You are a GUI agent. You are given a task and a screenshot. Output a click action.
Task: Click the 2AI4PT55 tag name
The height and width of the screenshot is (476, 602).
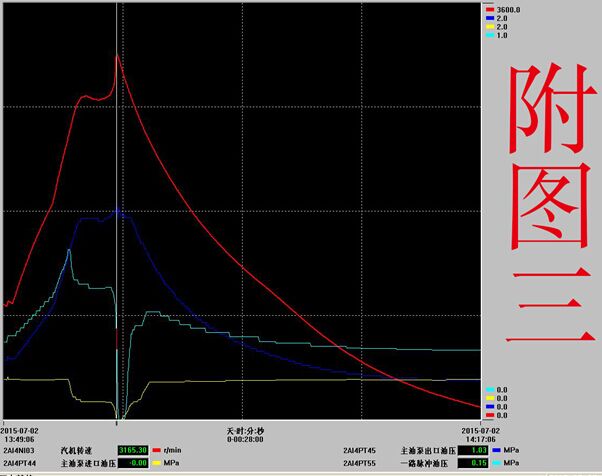point(359,464)
